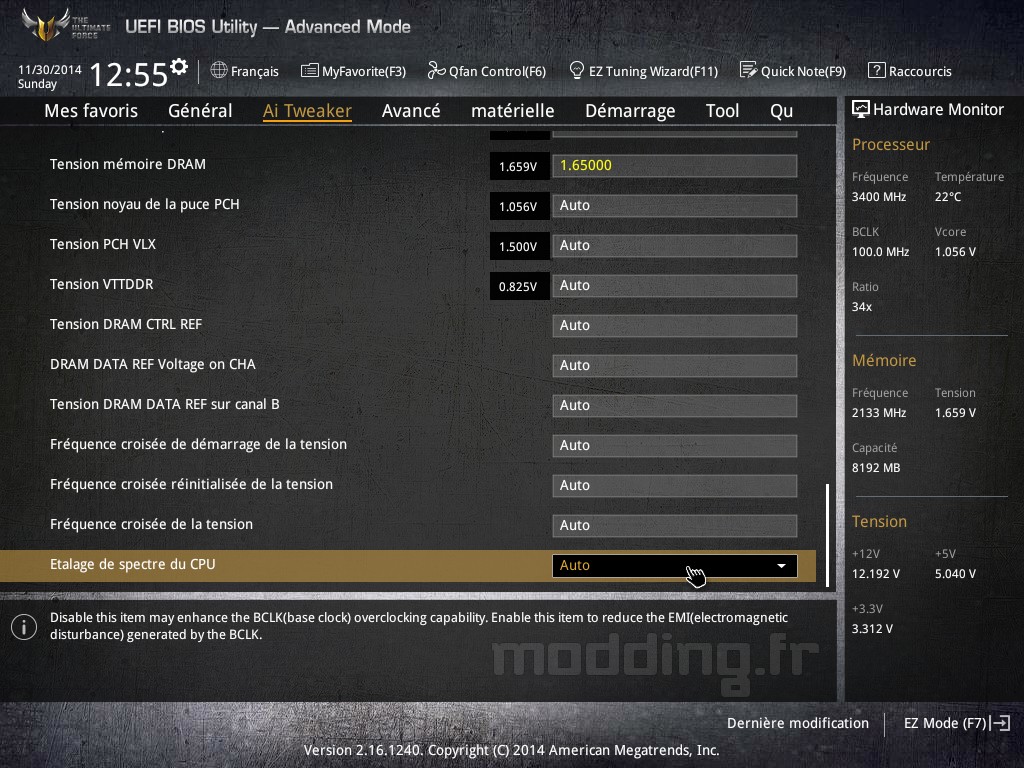The width and height of the screenshot is (1024, 768).
Task: Click the 34x ratio value
Action: click(x=861, y=306)
